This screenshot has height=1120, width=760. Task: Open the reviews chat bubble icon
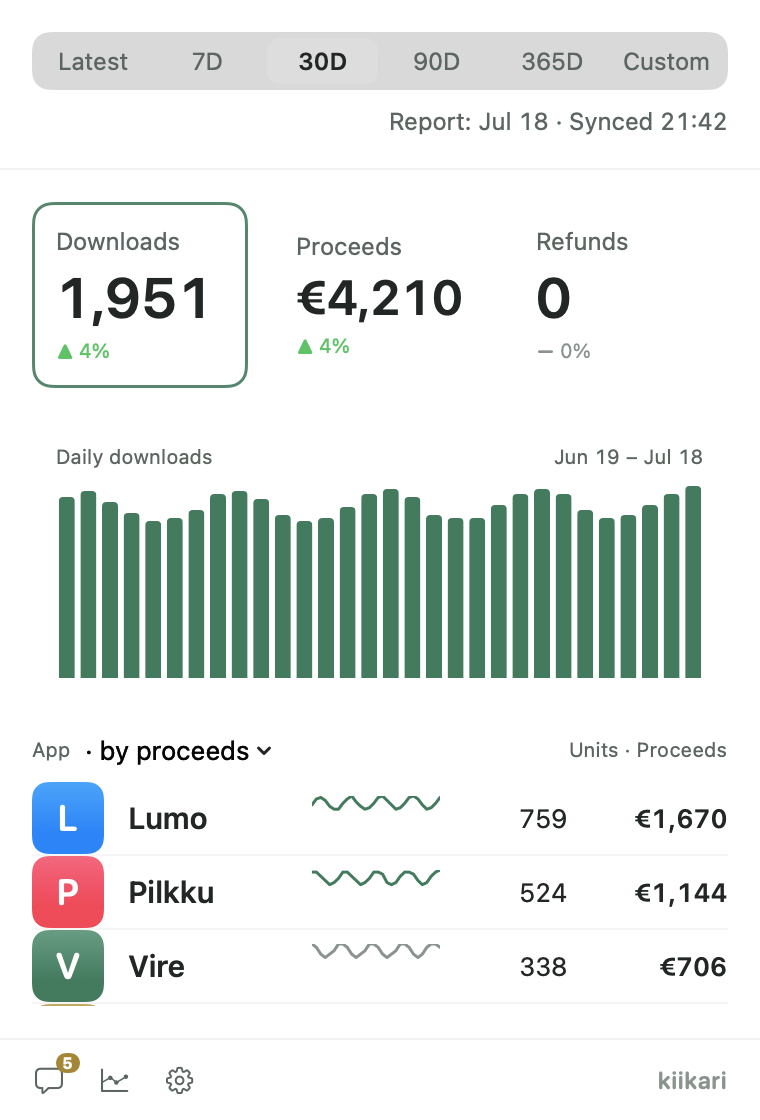tap(50, 1080)
